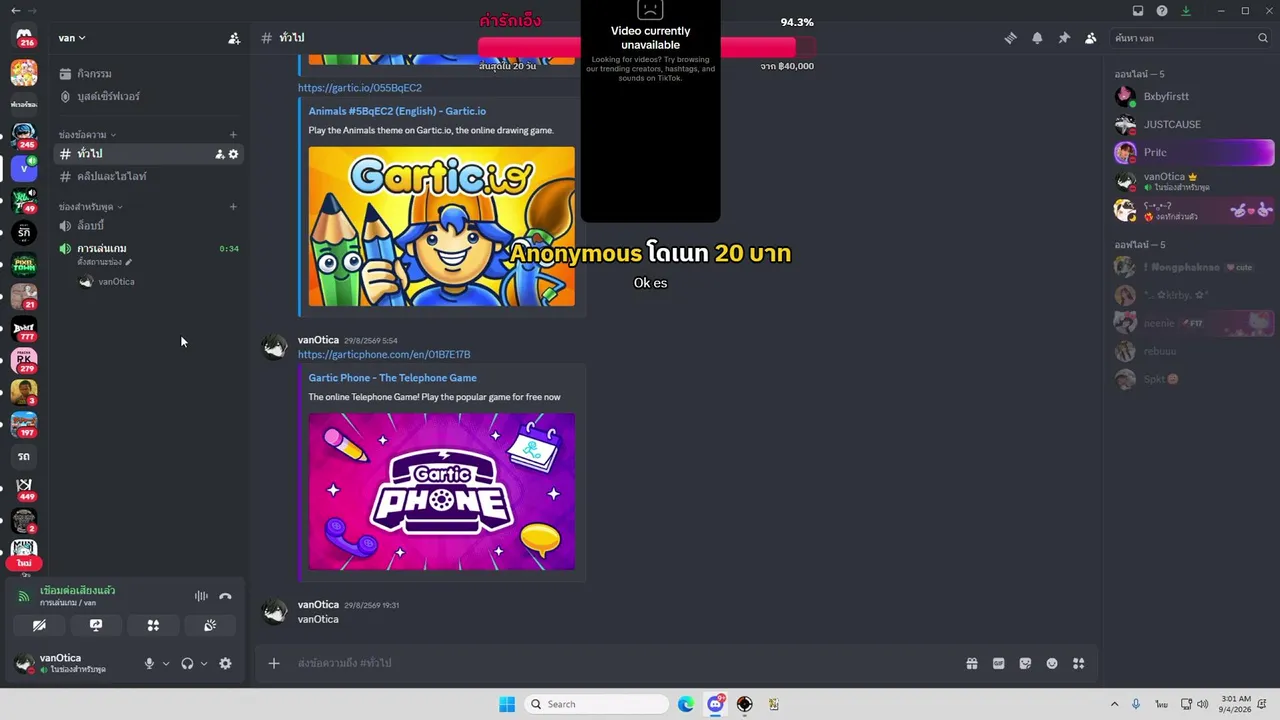Set channel status ตั้งสถานะช่อง
This screenshot has width=1280, height=720.
click(x=104, y=262)
